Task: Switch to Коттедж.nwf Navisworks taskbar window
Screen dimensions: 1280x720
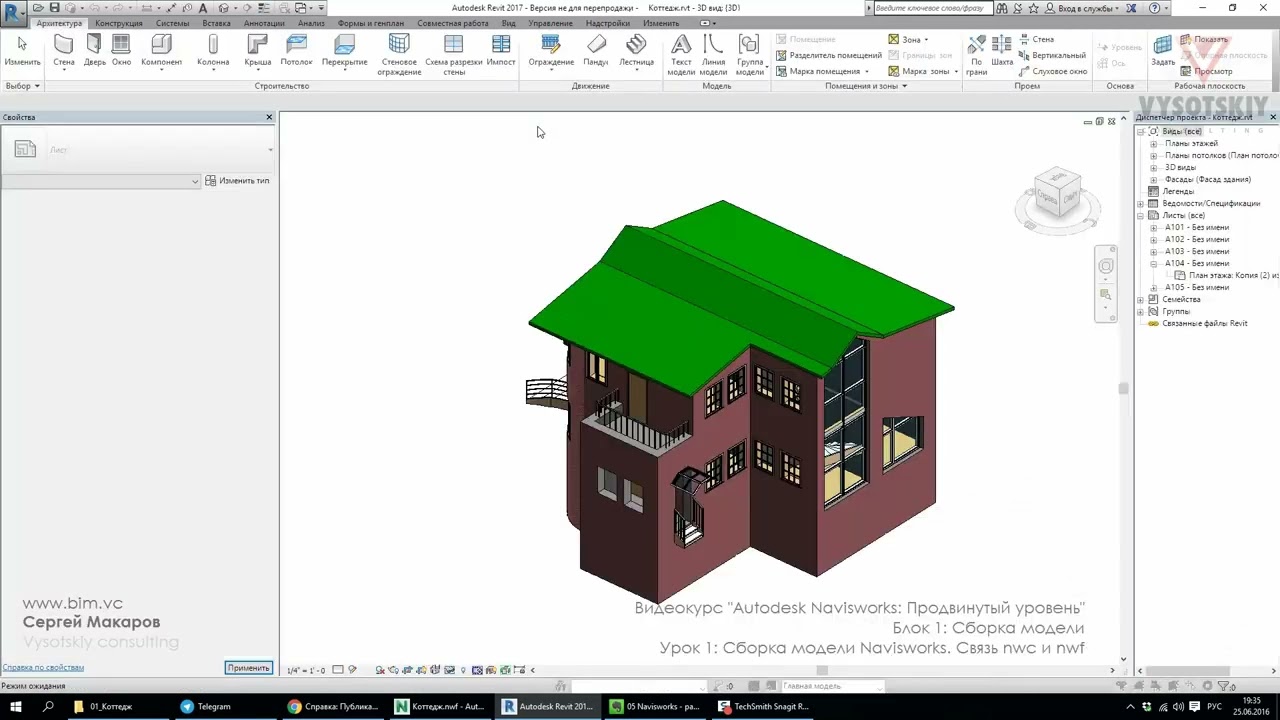Action: click(x=441, y=706)
